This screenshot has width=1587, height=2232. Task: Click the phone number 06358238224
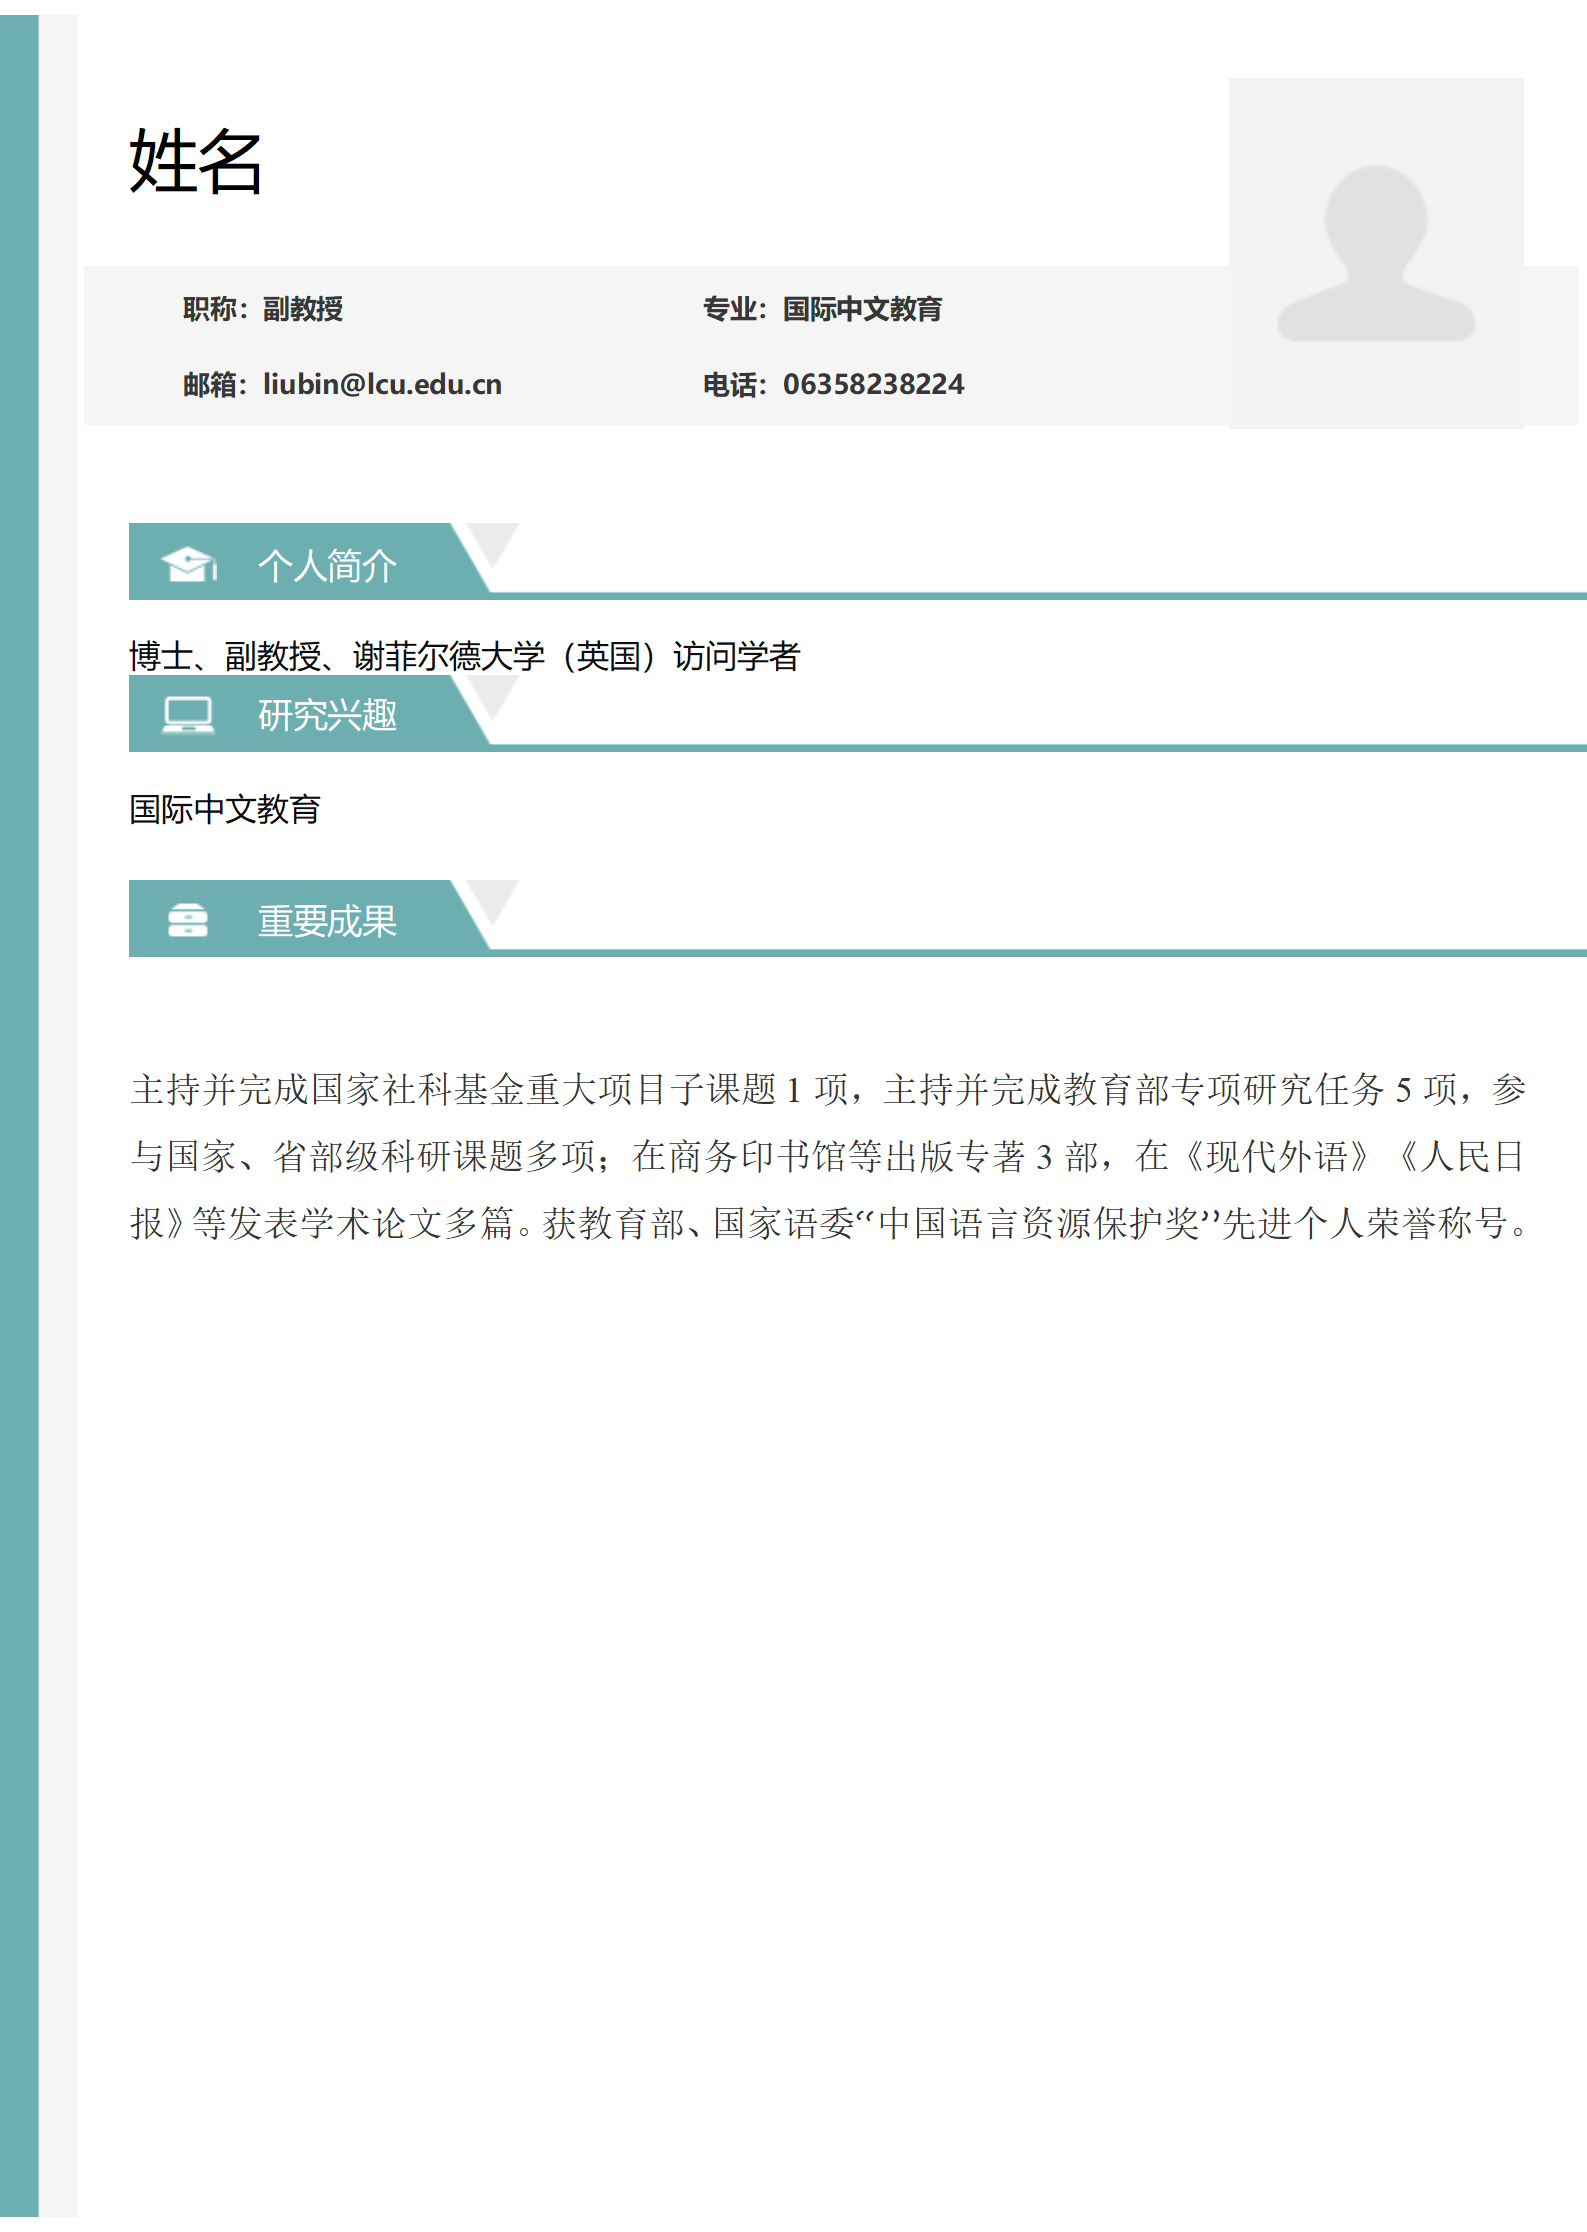[x=873, y=384]
